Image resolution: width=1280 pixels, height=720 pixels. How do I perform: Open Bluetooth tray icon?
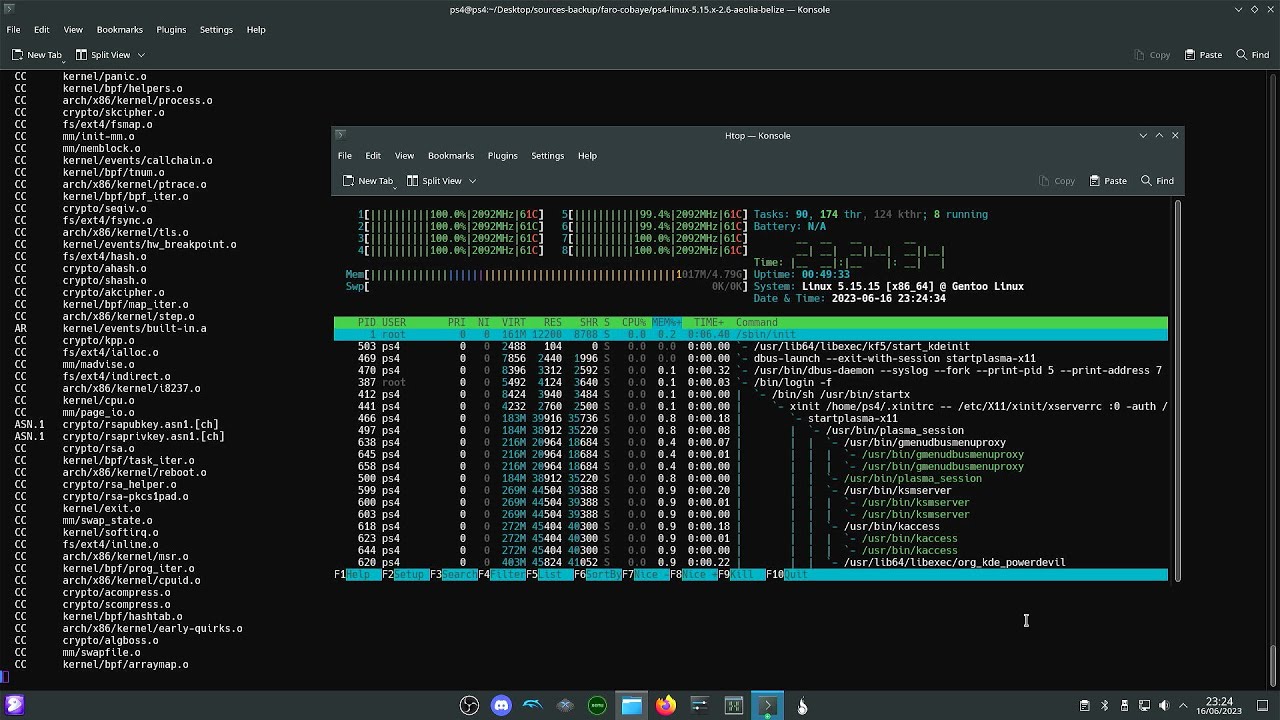point(1104,706)
